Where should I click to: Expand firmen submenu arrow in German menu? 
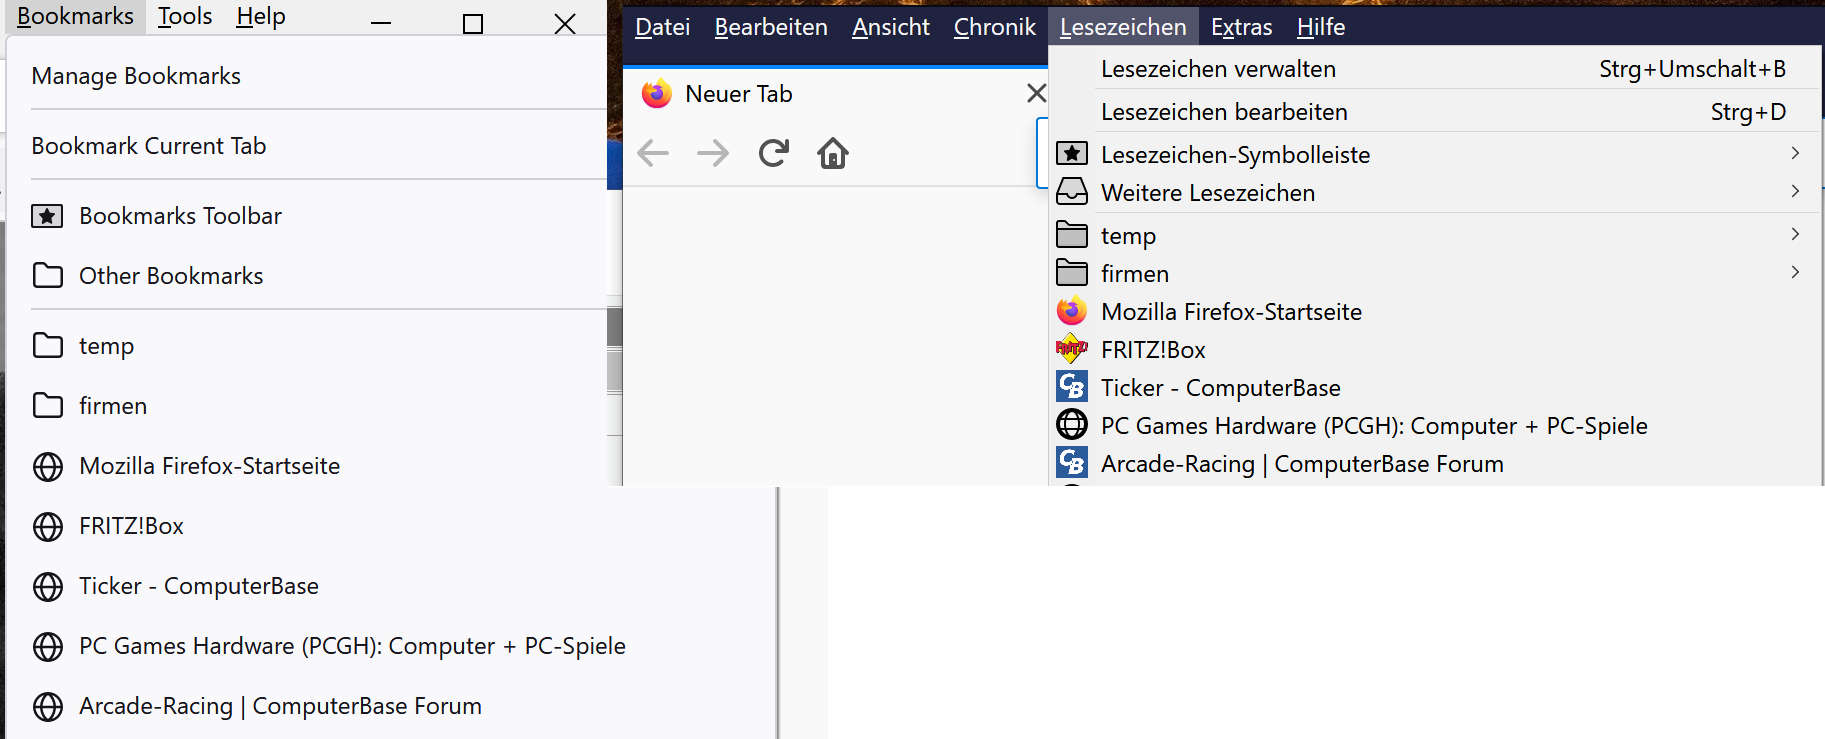coord(1796,272)
